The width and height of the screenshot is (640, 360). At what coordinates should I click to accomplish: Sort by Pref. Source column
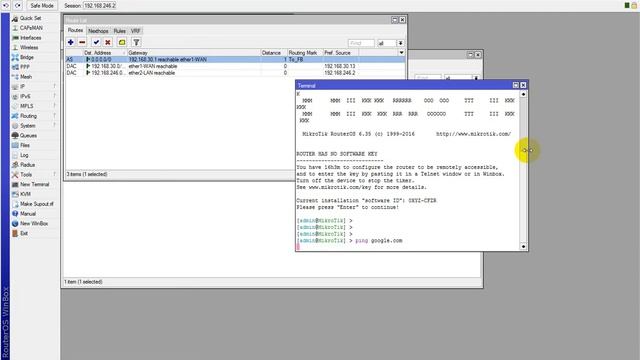pyautogui.click(x=341, y=53)
